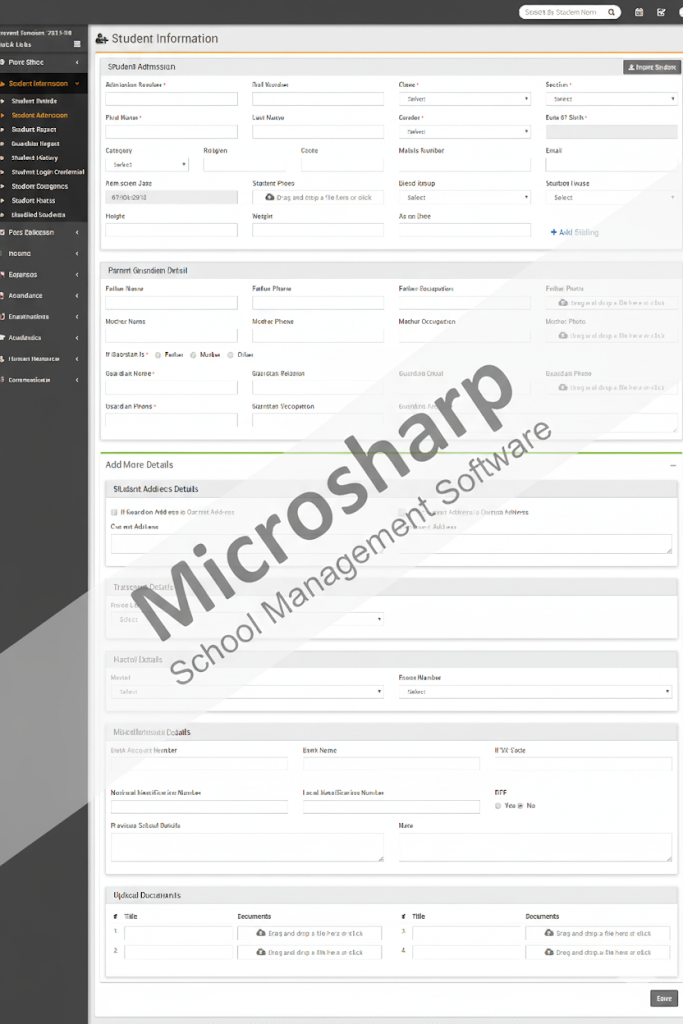Screen dimensions: 683x1024
Task: Open the Class dropdown
Action: click(x=464, y=99)
